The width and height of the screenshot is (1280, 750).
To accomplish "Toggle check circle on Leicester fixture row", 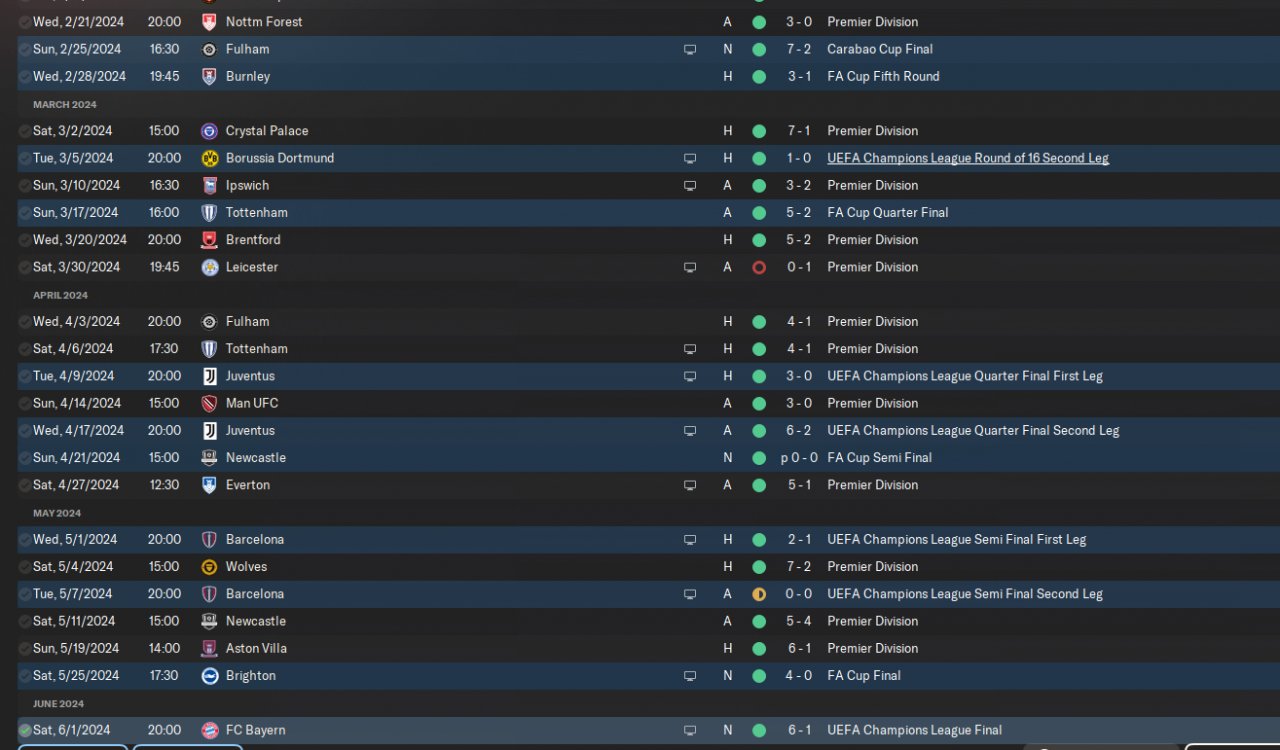I will coord(25,267).
